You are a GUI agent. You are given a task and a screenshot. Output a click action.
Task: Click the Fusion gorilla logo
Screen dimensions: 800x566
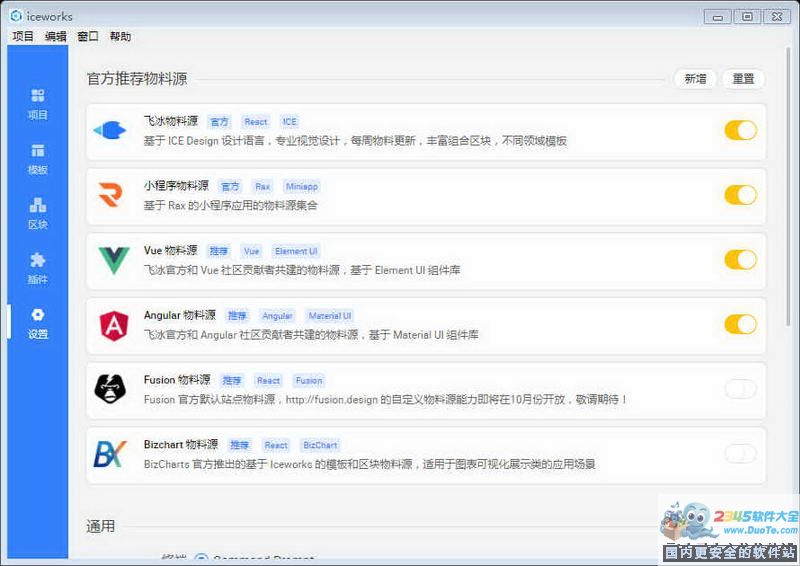[x=110, y=389]
